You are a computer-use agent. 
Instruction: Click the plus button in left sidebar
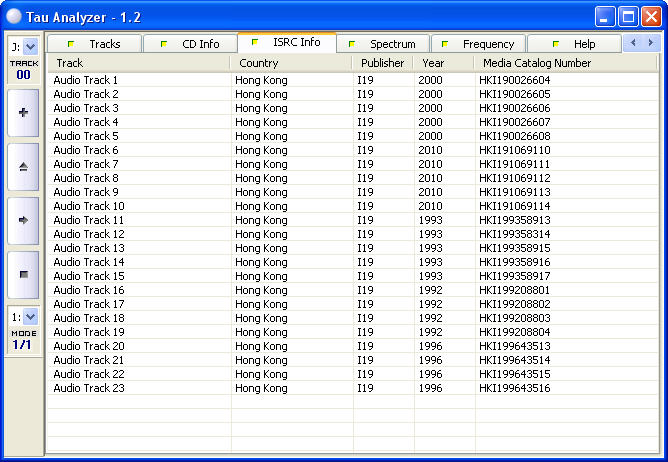pos(23,113)
